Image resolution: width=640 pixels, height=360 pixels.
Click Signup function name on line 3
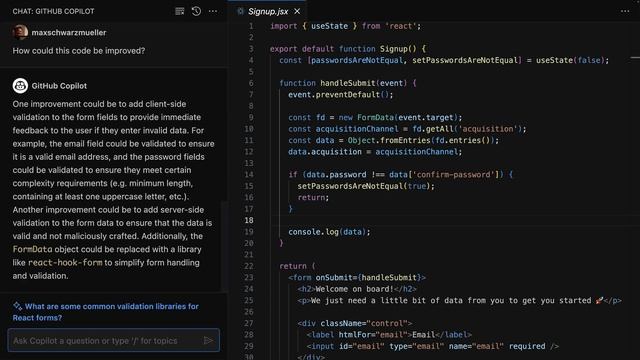(x=393, y=49)
